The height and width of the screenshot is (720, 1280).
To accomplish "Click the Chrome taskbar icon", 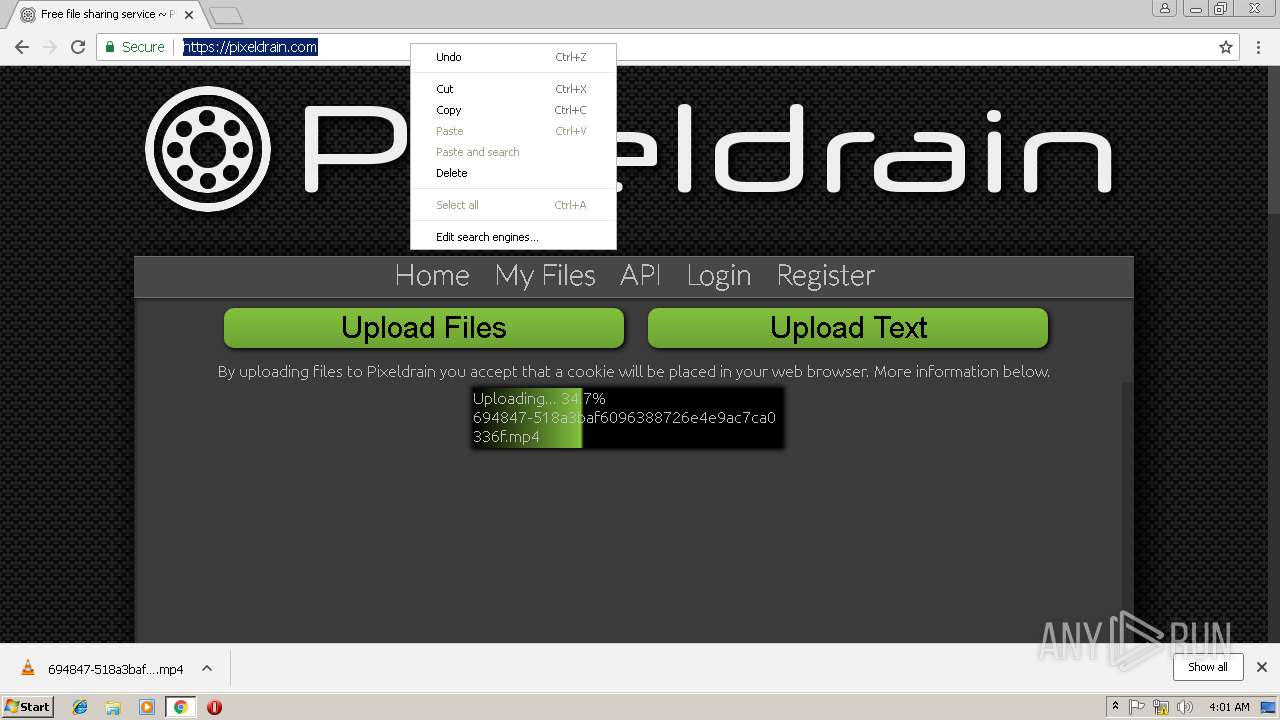I will (180, 707).
